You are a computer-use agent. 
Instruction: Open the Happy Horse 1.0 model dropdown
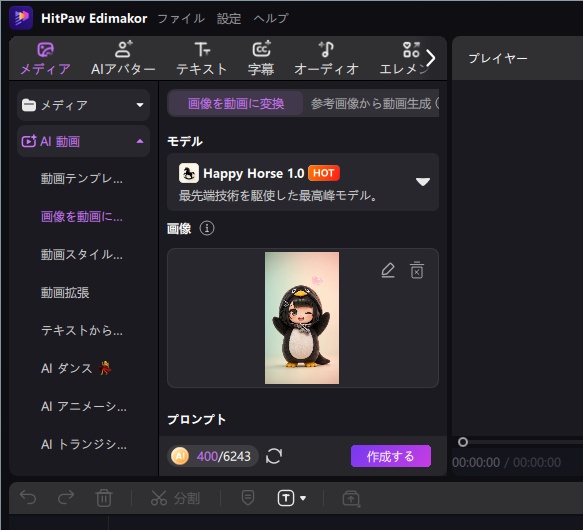(x=303, y=182)
